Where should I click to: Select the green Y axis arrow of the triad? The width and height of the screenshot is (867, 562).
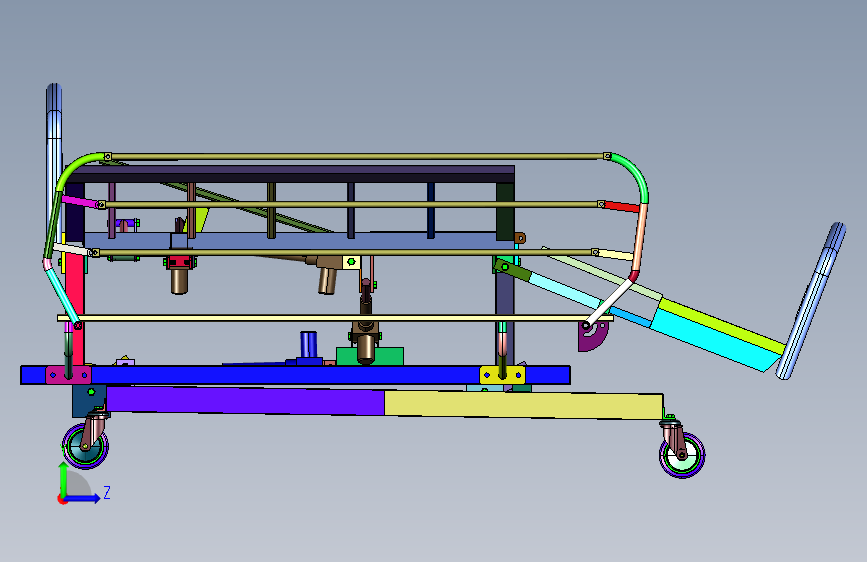(x=64, y=478)
